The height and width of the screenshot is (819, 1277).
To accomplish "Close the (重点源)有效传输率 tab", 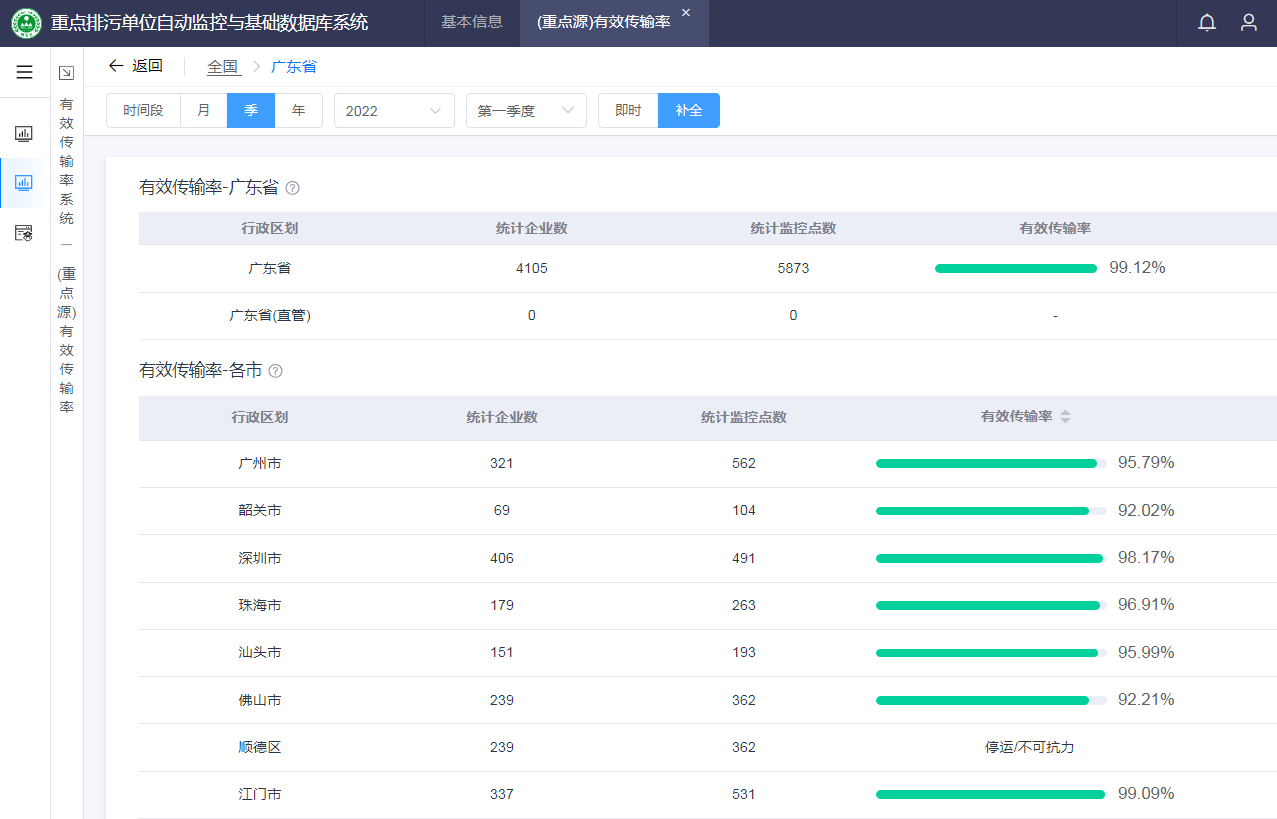I will (686, 12).
